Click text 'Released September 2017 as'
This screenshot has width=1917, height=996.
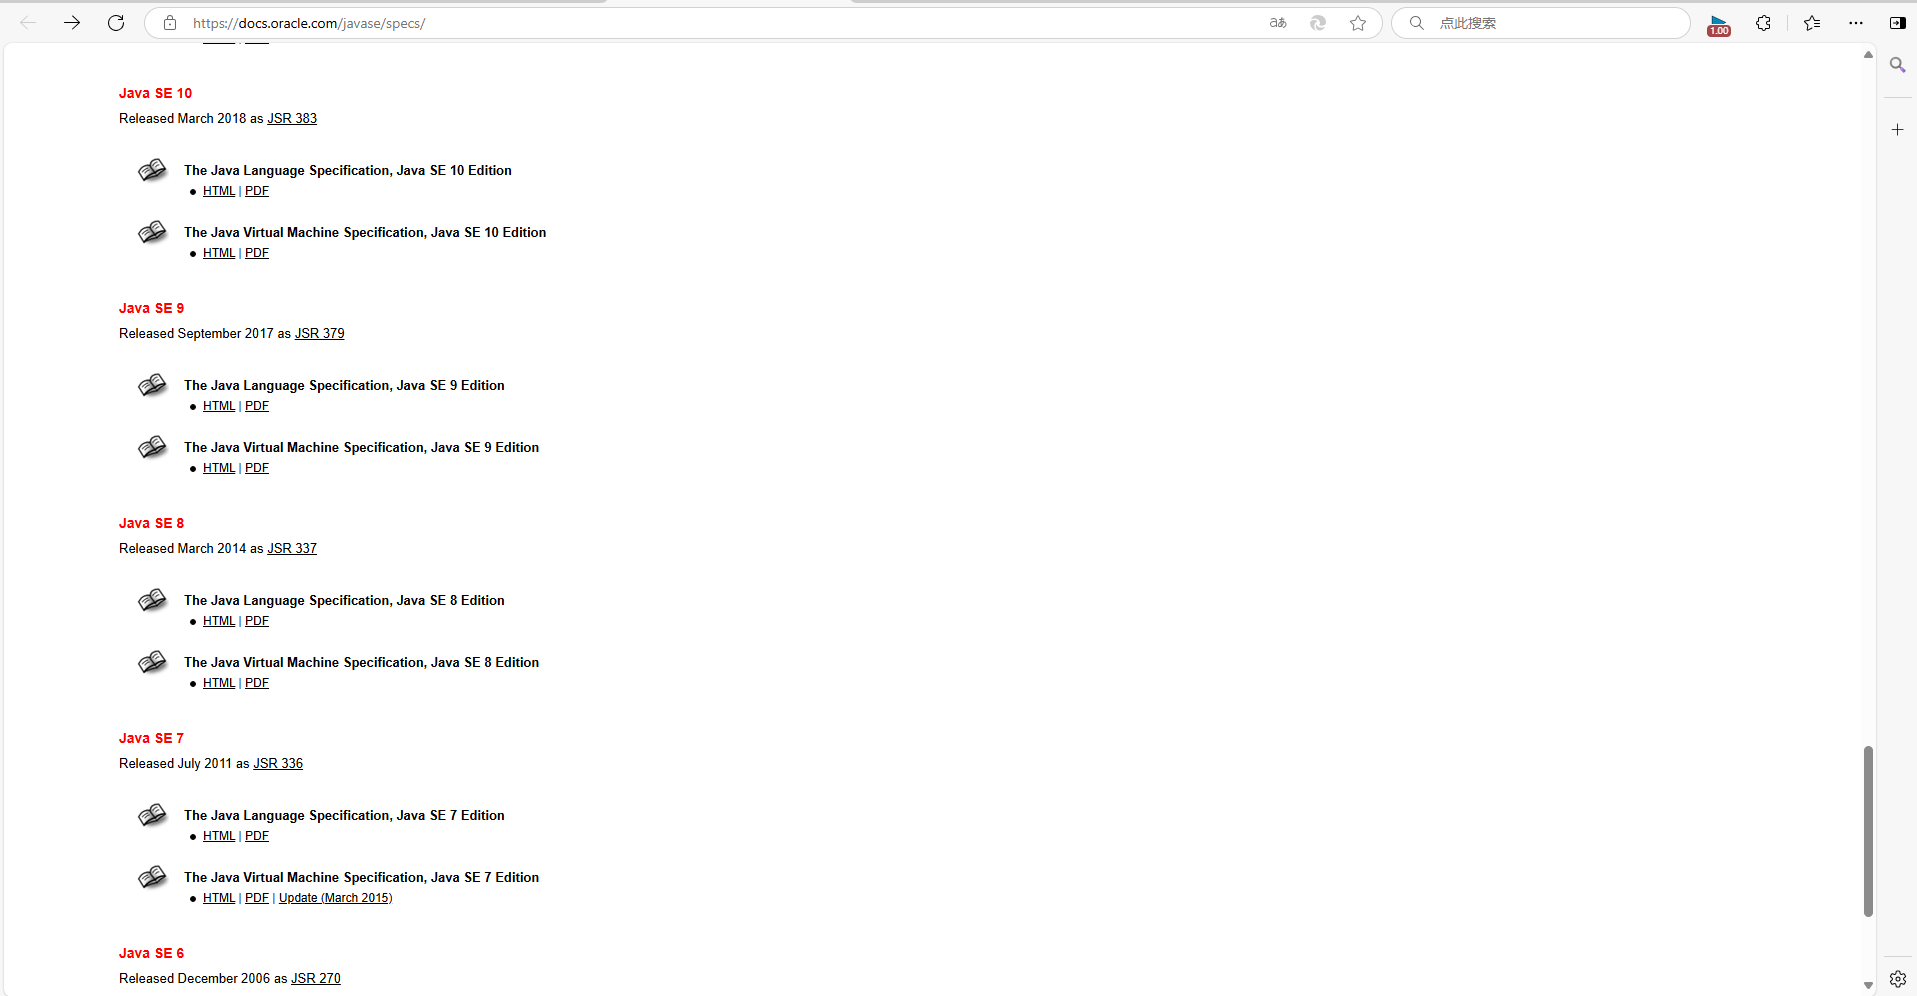pyautogui.click(x=205, y=333)
